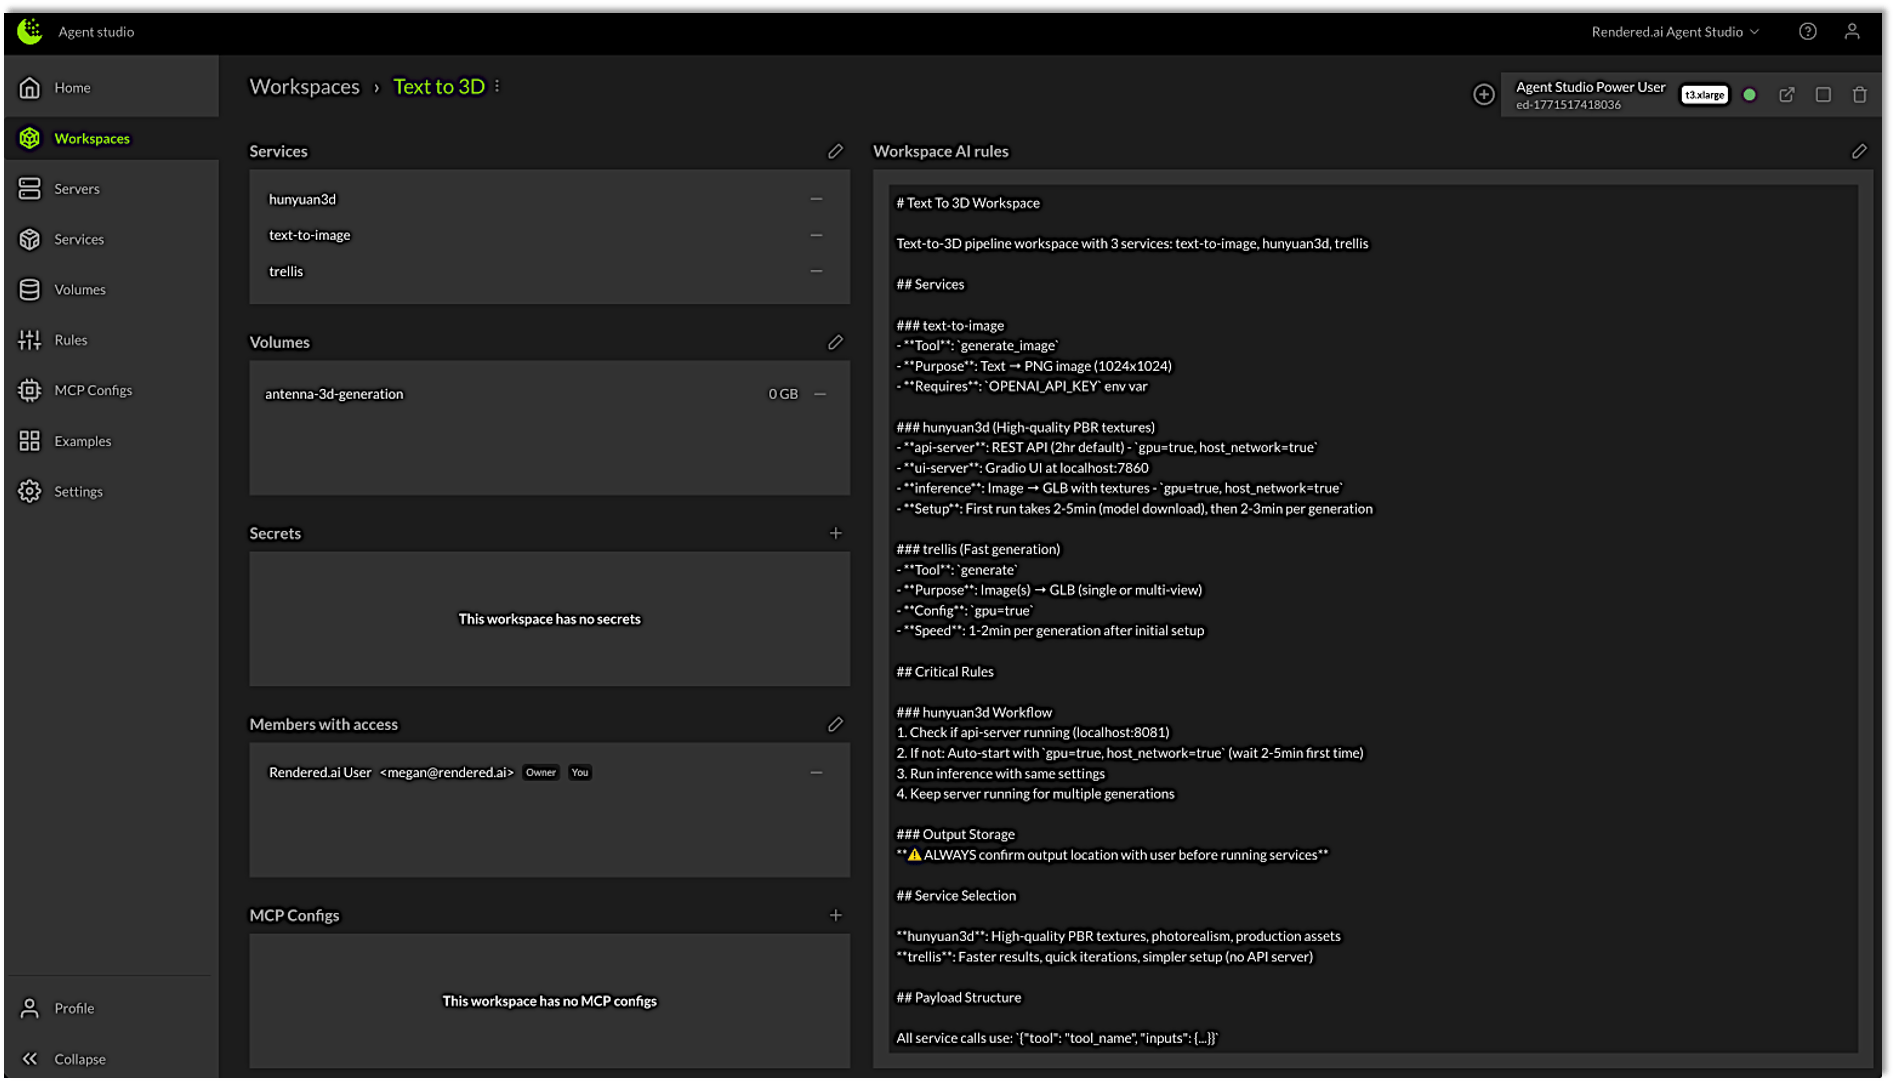Click the green agent status indicator

tap(1750, 94)
